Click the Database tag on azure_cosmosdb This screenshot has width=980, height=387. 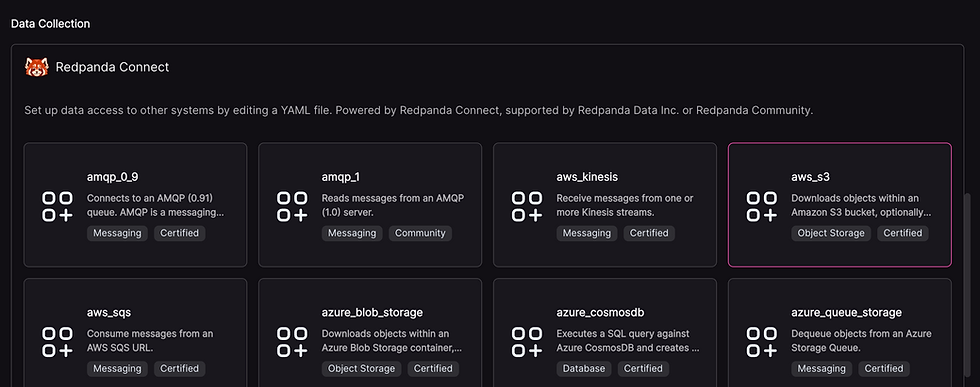point(584,368)
